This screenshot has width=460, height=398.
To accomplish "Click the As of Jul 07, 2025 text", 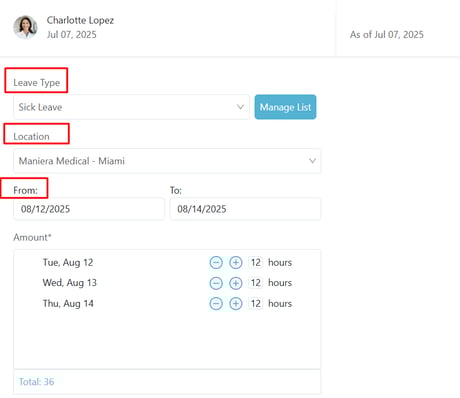I will click(x=387, y=34).
